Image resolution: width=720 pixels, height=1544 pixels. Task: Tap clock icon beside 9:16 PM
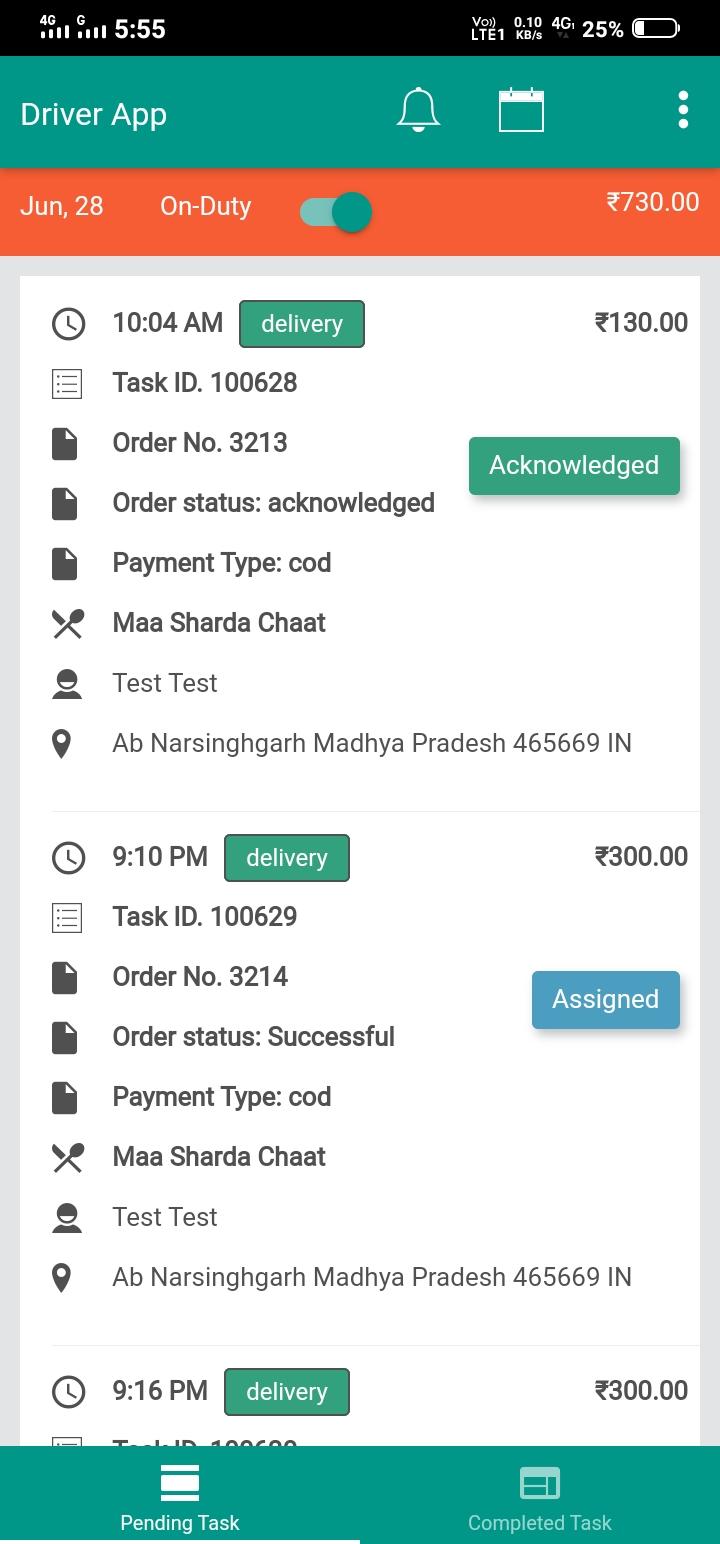[x=68, y=1391]
